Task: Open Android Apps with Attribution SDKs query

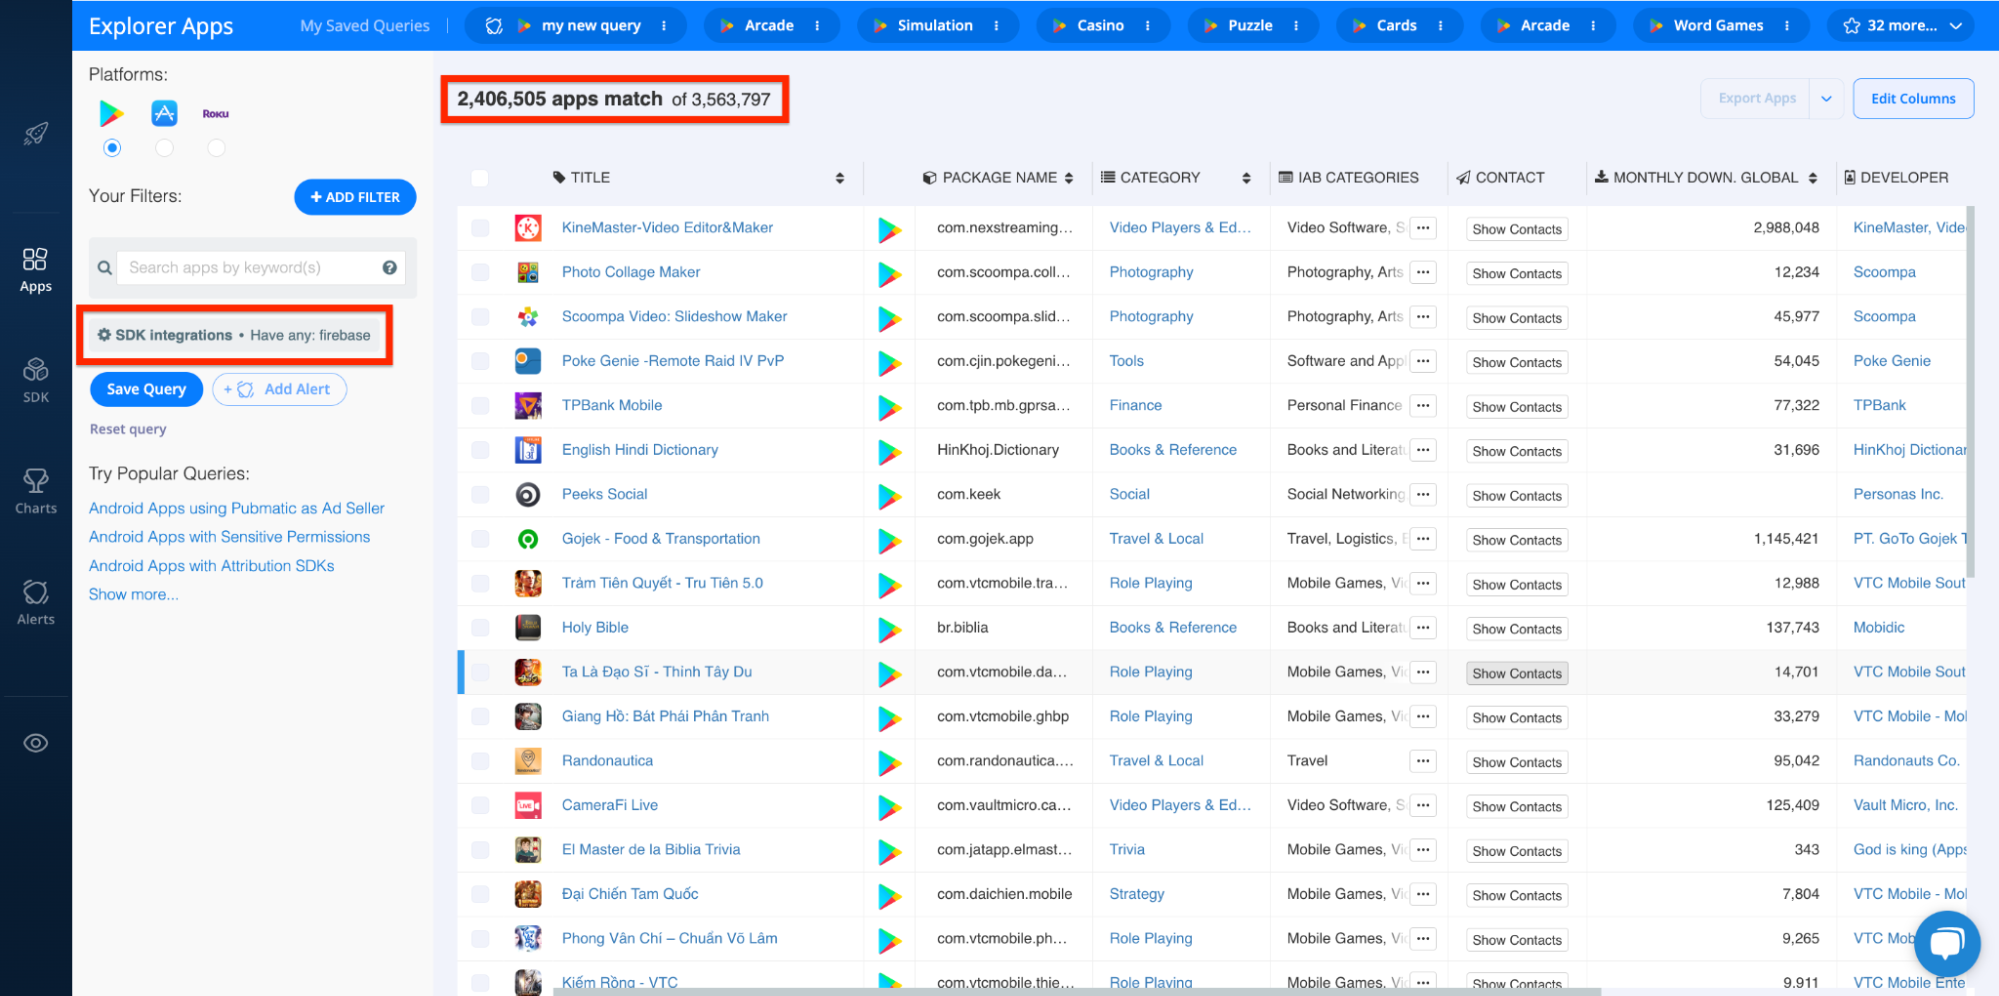Action: (x=211, y=566)
